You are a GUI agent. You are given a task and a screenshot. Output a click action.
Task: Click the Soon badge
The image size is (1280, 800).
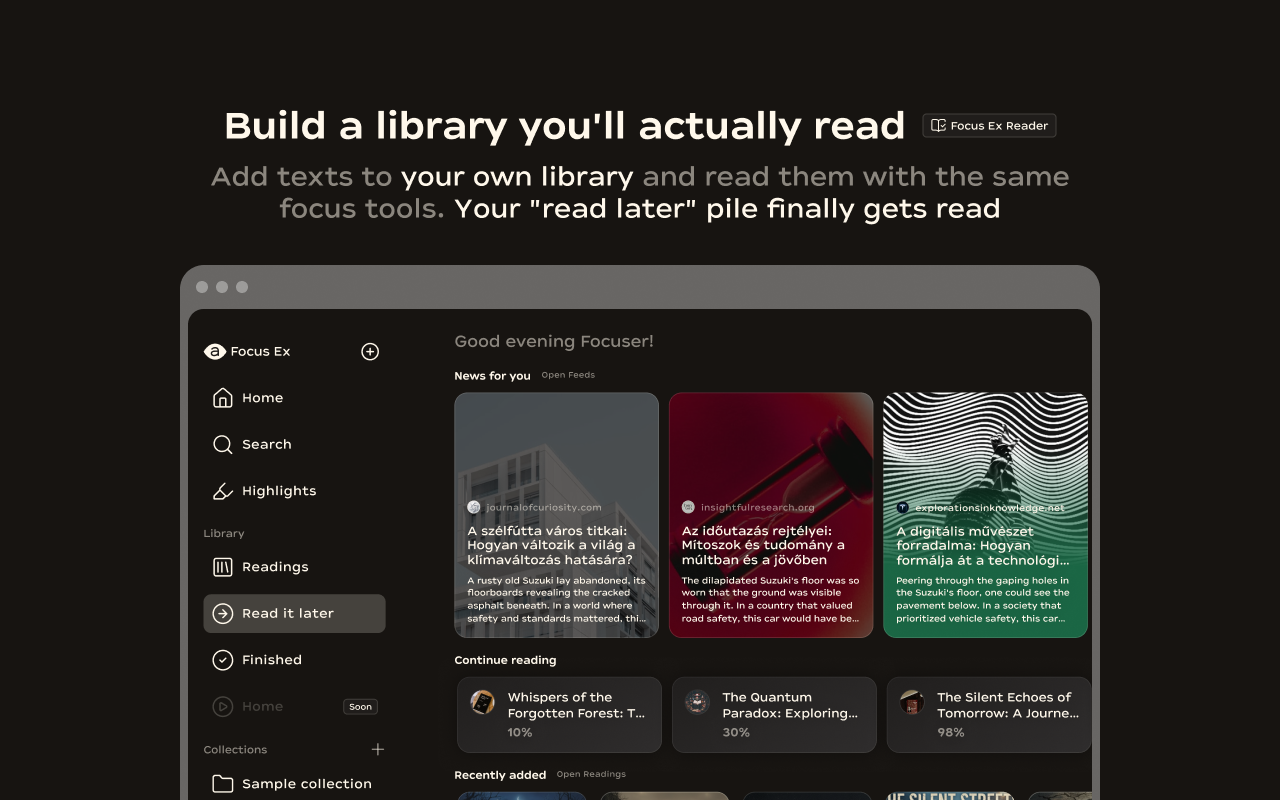pyautogui.click(x=361, y=706)
